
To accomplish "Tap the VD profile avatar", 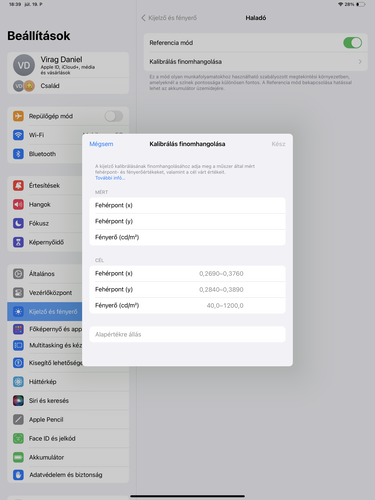I will 24,65.
